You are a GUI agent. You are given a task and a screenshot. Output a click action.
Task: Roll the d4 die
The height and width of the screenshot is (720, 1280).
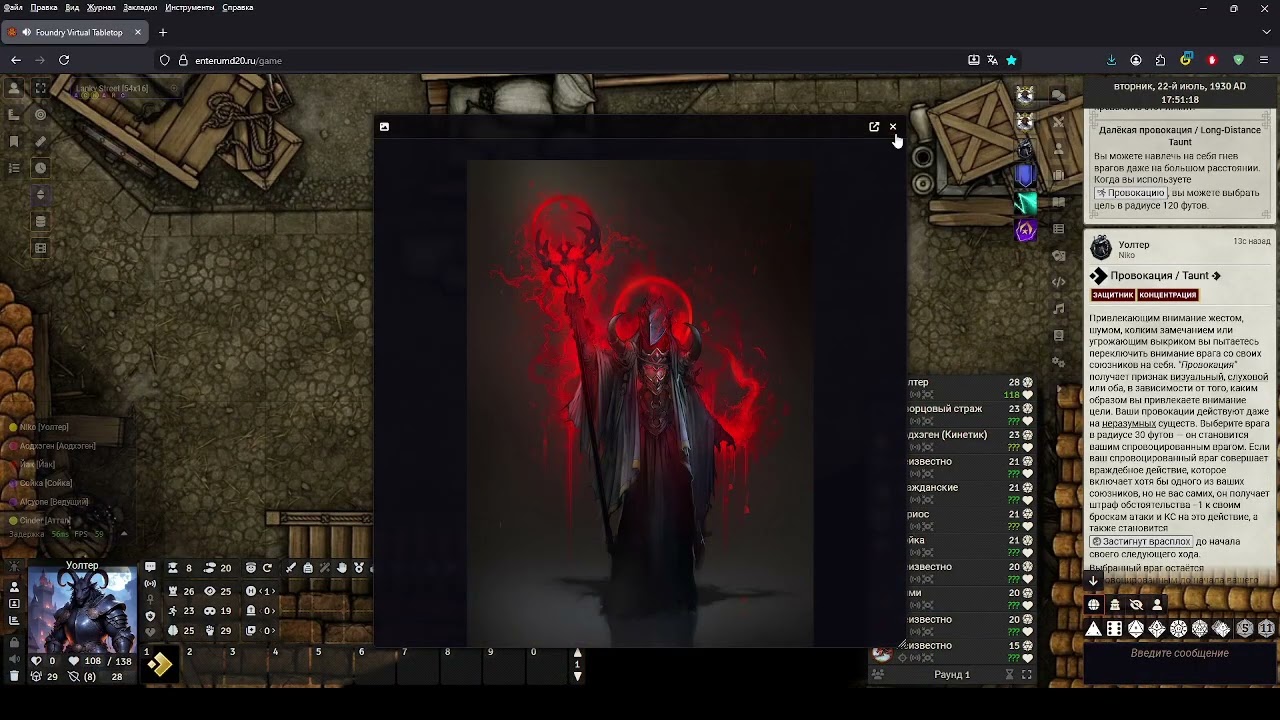[x=1094, y=629]
